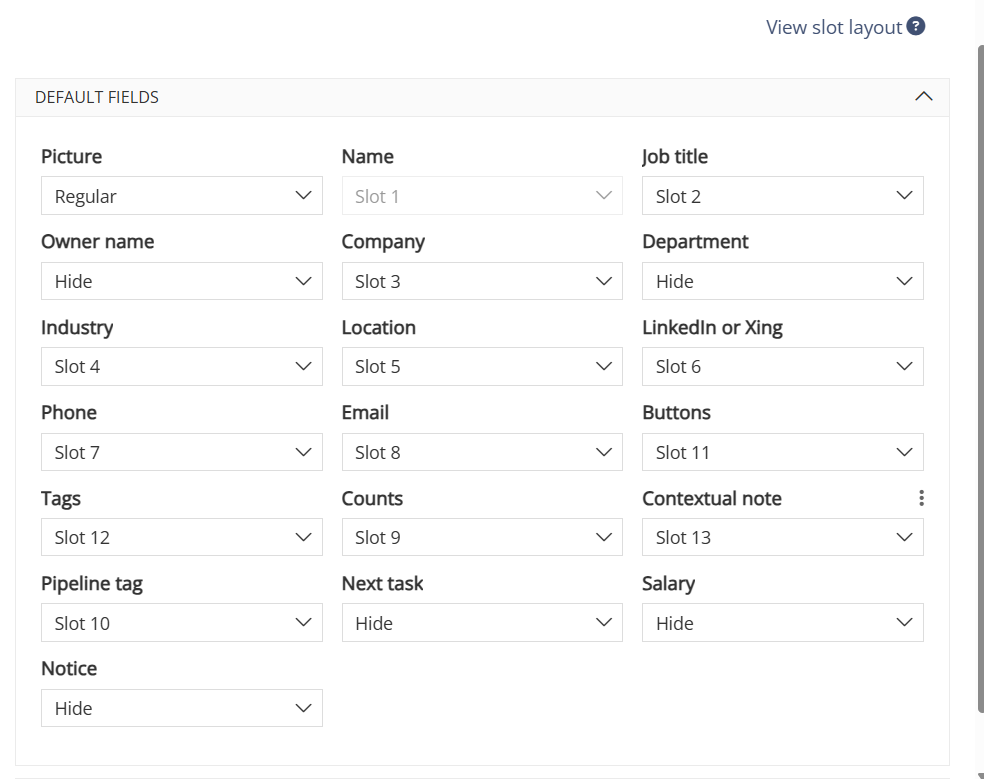The height and width of the screenshot is (779, 984).
Task: Change the Owner name Hide dropdown
Action: 182,281
